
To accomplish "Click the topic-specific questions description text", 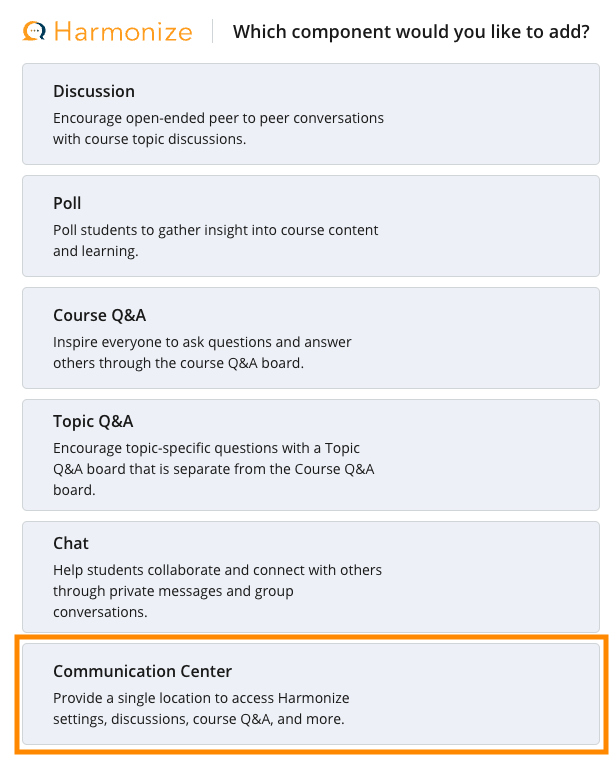I will click(213, 469).
